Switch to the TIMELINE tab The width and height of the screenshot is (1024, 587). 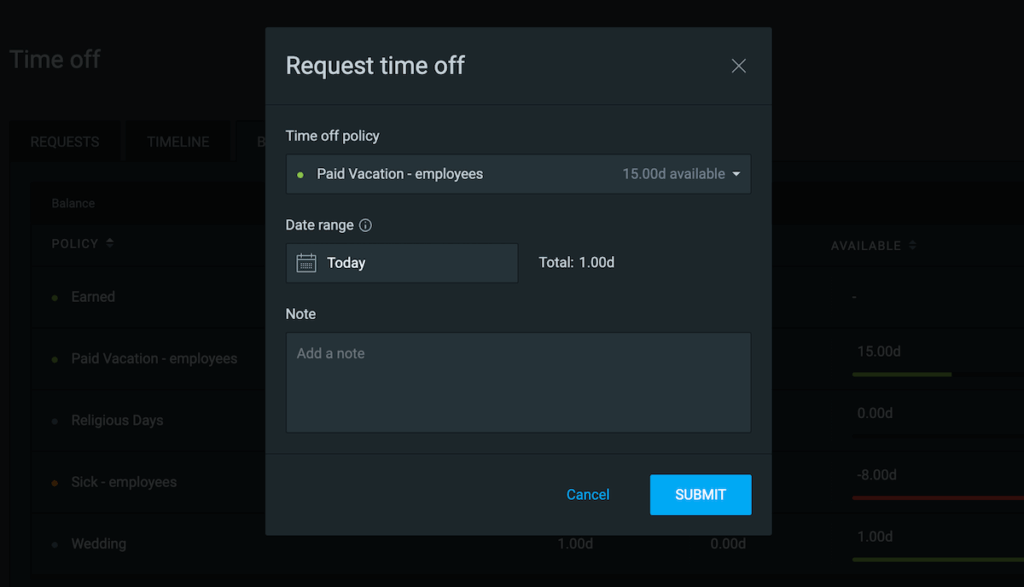177,141
